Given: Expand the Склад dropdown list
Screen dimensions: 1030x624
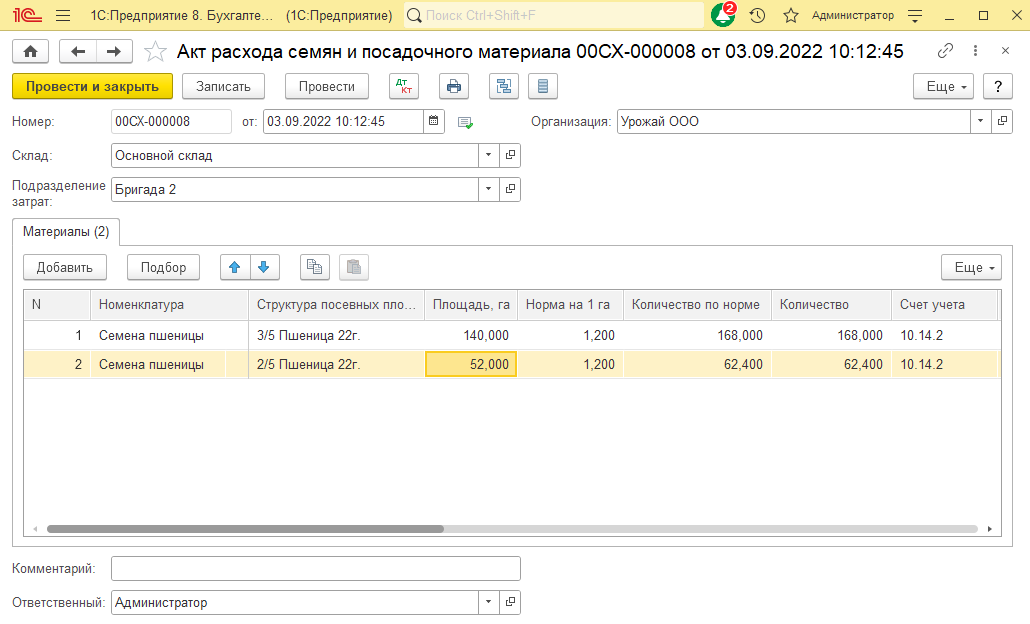Looking at the screenshot, I should click(x=487, y=155).
